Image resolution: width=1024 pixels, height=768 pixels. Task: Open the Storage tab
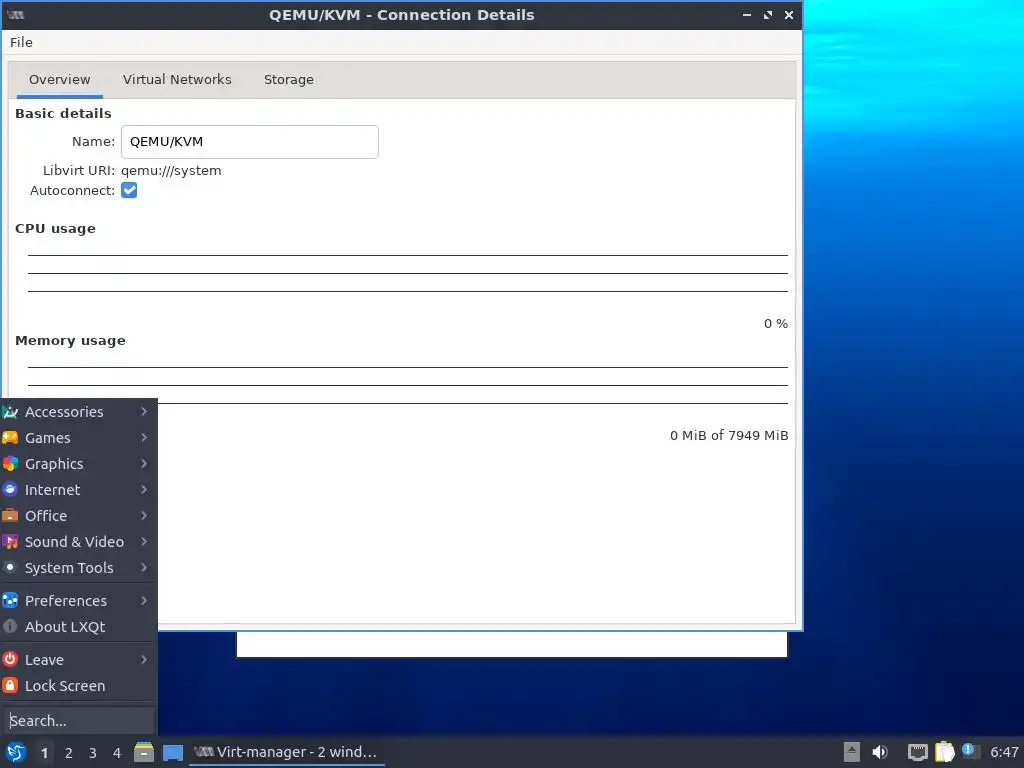point(289,80)
